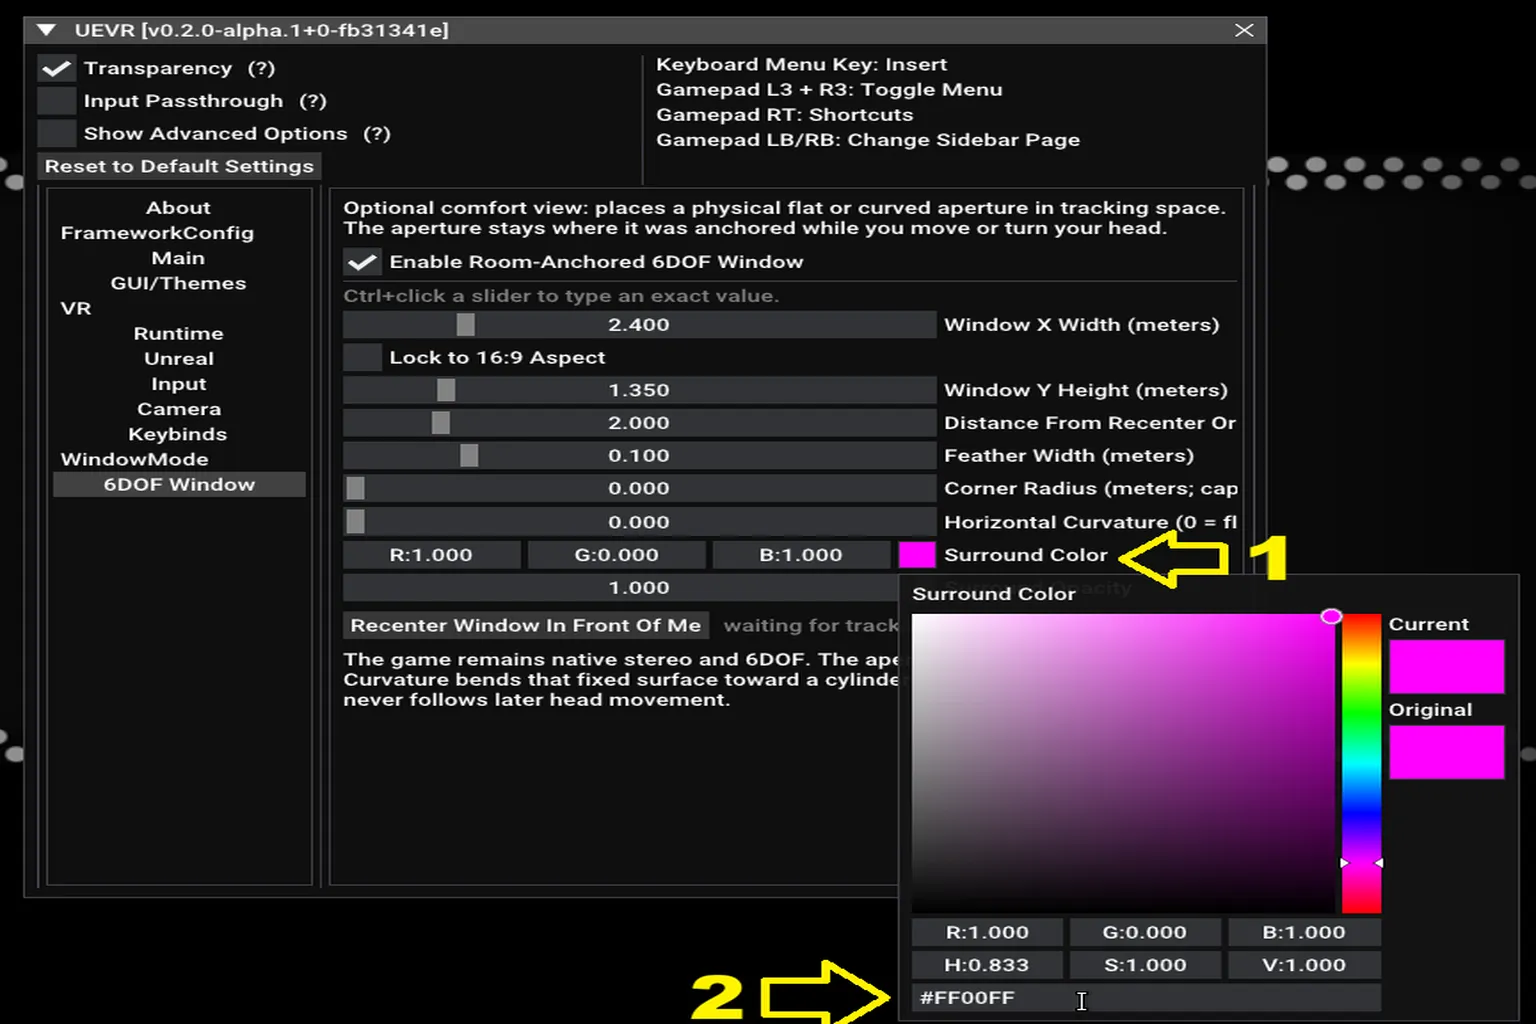Image resolution: width=1536 pixels, height=1024 pixels.
Task: Open the About sidebar page
Action: [178, 208]
